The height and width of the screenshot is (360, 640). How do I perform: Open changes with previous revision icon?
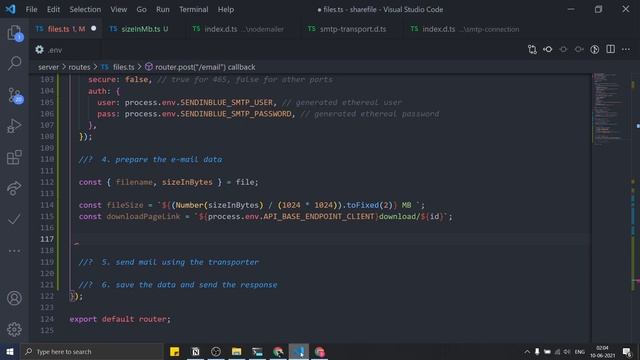tap(548, 50)
